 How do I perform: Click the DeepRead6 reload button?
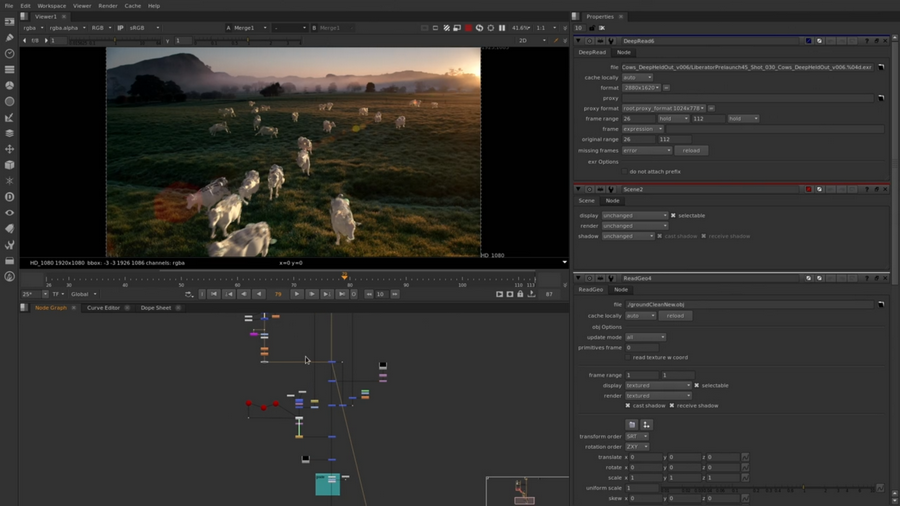691,150
